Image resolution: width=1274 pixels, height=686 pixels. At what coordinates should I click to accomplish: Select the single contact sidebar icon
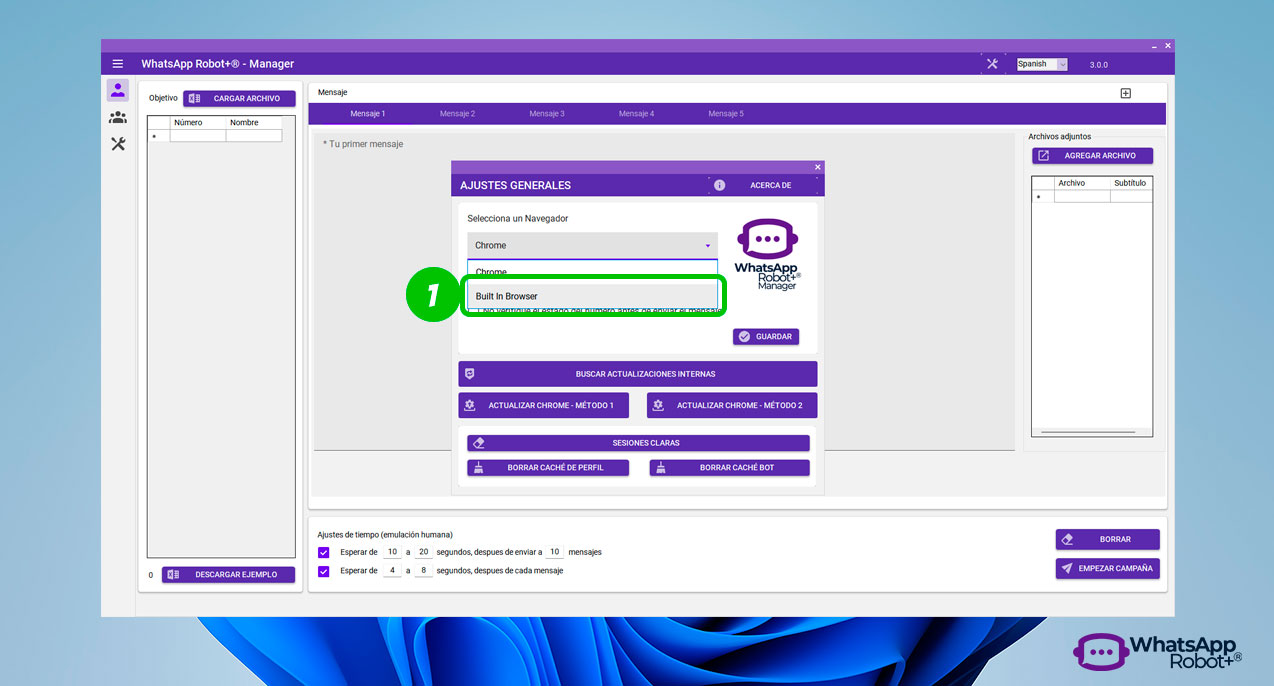[118, 90]
